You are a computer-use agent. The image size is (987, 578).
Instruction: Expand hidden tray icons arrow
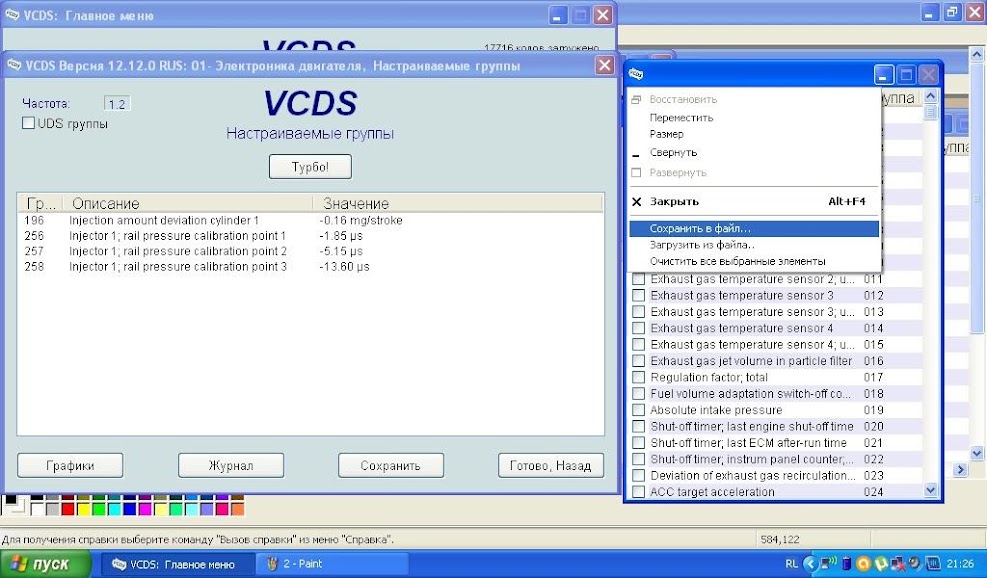[x=811, y=564]
